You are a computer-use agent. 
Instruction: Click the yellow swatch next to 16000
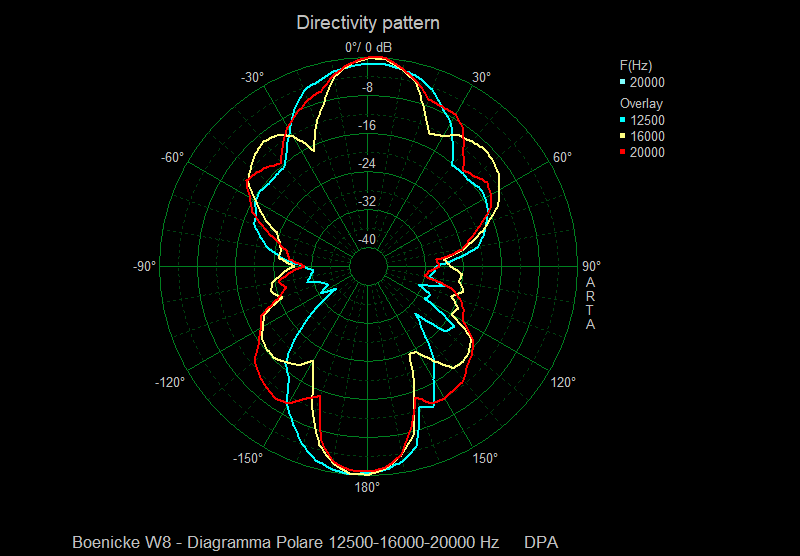(x=622, y=136)
